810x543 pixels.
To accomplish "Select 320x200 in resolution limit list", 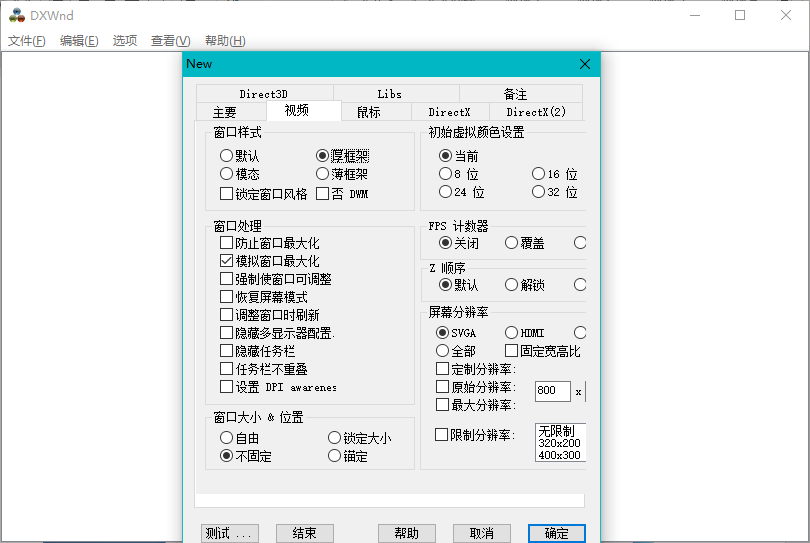I will (x=560, y=443).
